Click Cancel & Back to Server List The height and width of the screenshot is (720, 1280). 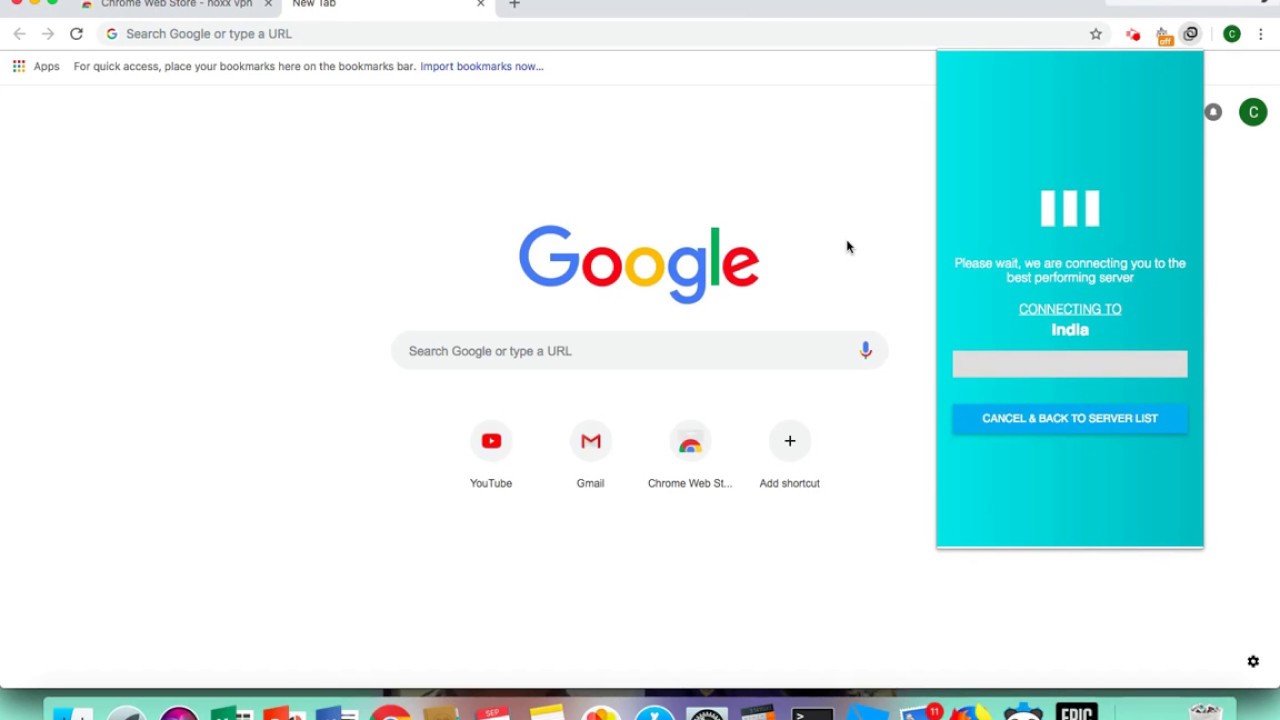[x=1070, y=418]
